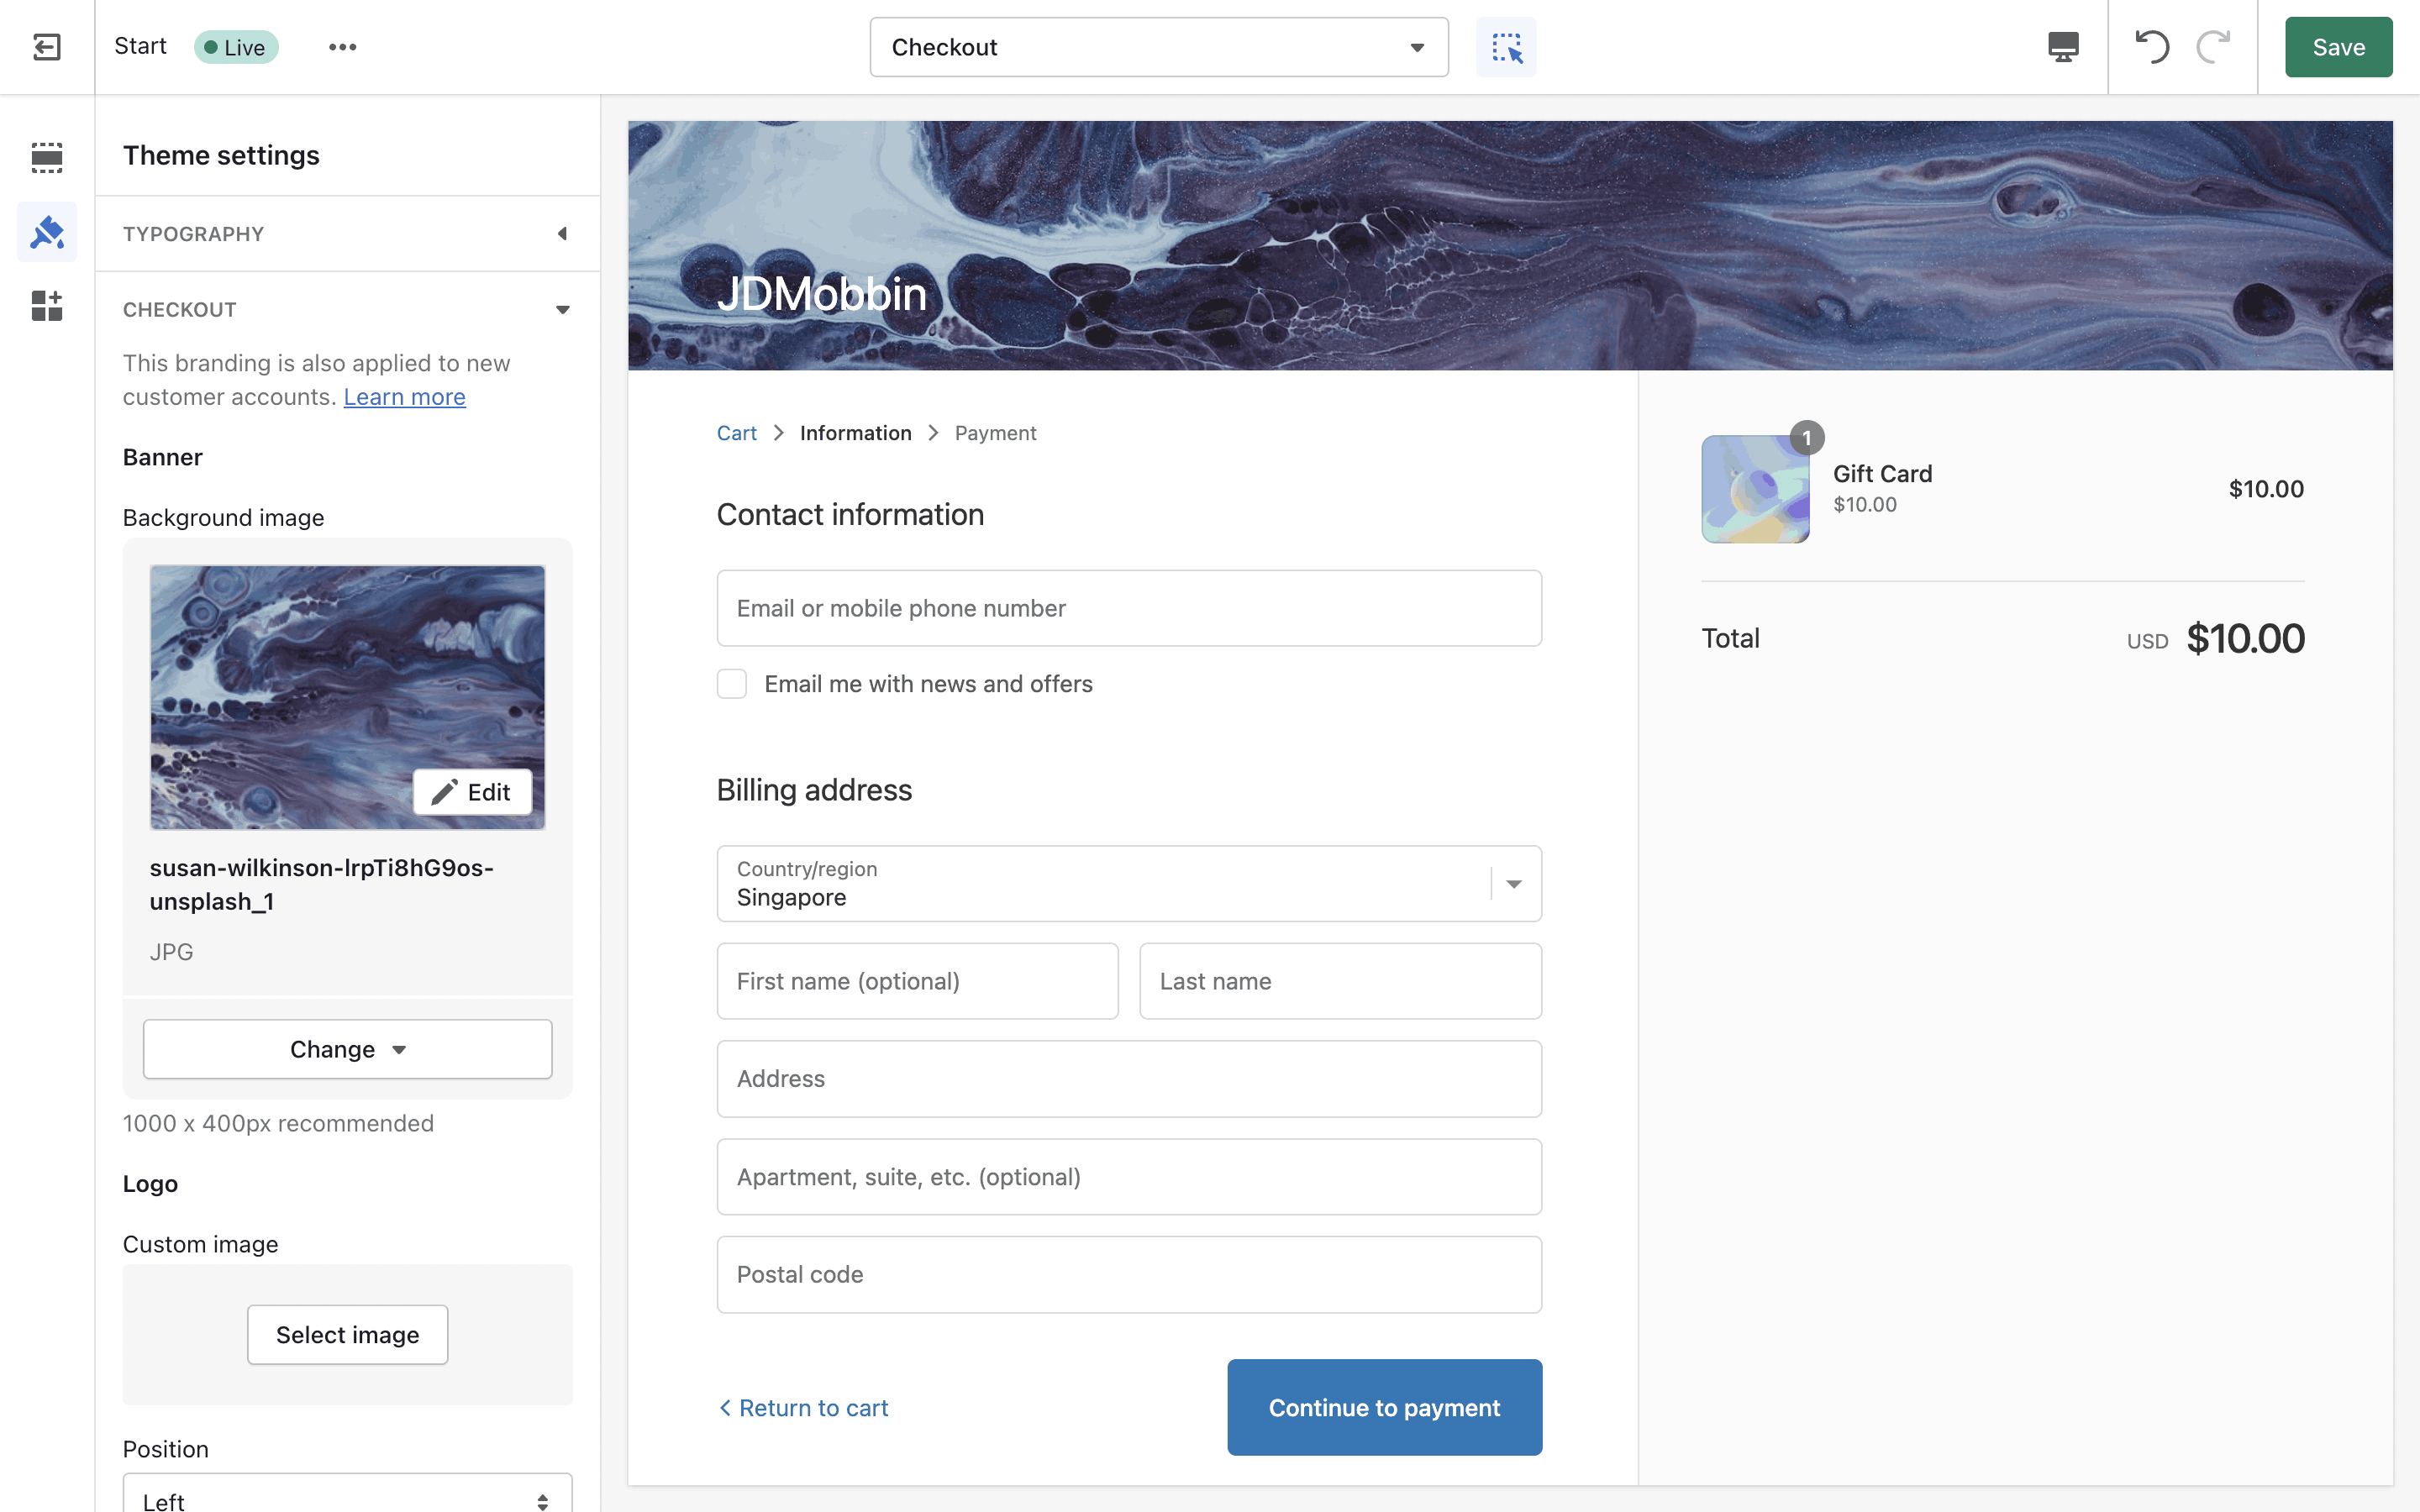This screenshot has height=1512, width=2420.
Task: Open the App embeds sidebar icon
Action: click(47, 305)
